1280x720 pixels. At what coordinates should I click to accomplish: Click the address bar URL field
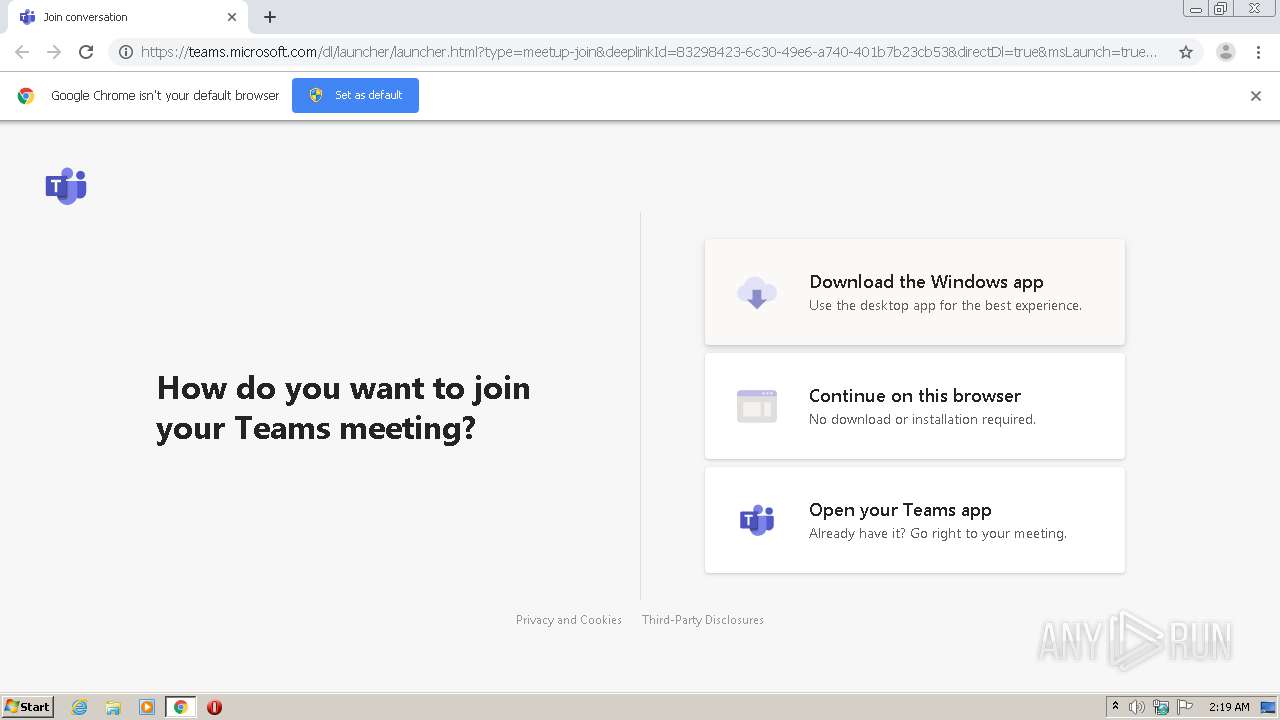coord(650,52)
